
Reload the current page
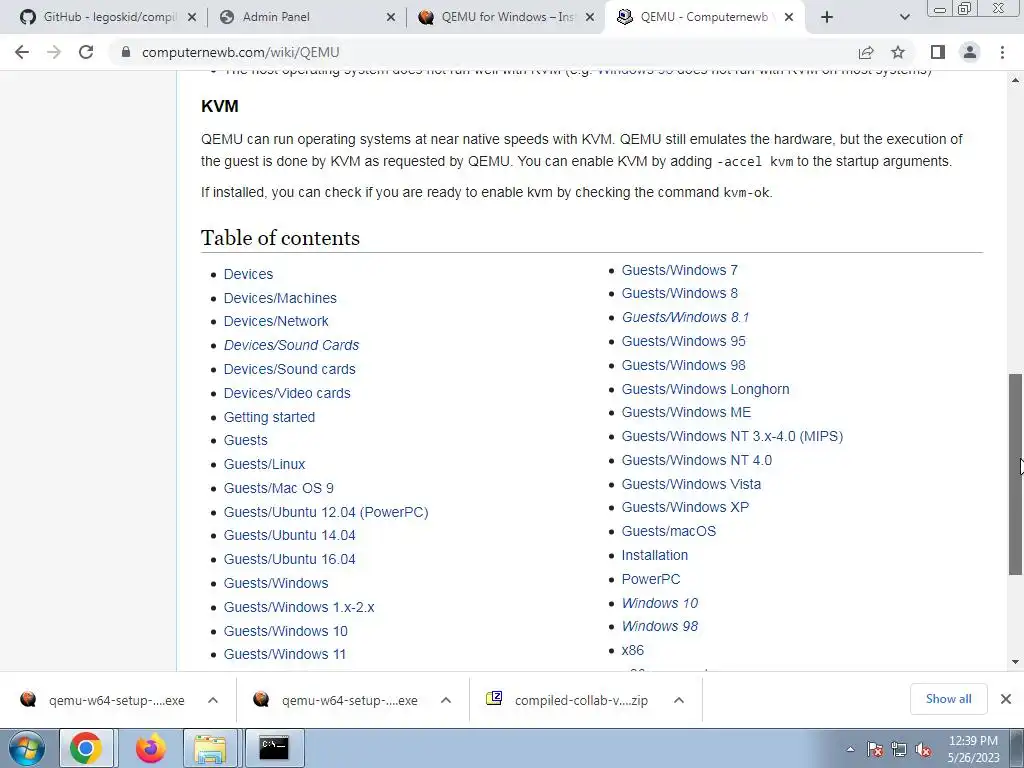[86, 52]
